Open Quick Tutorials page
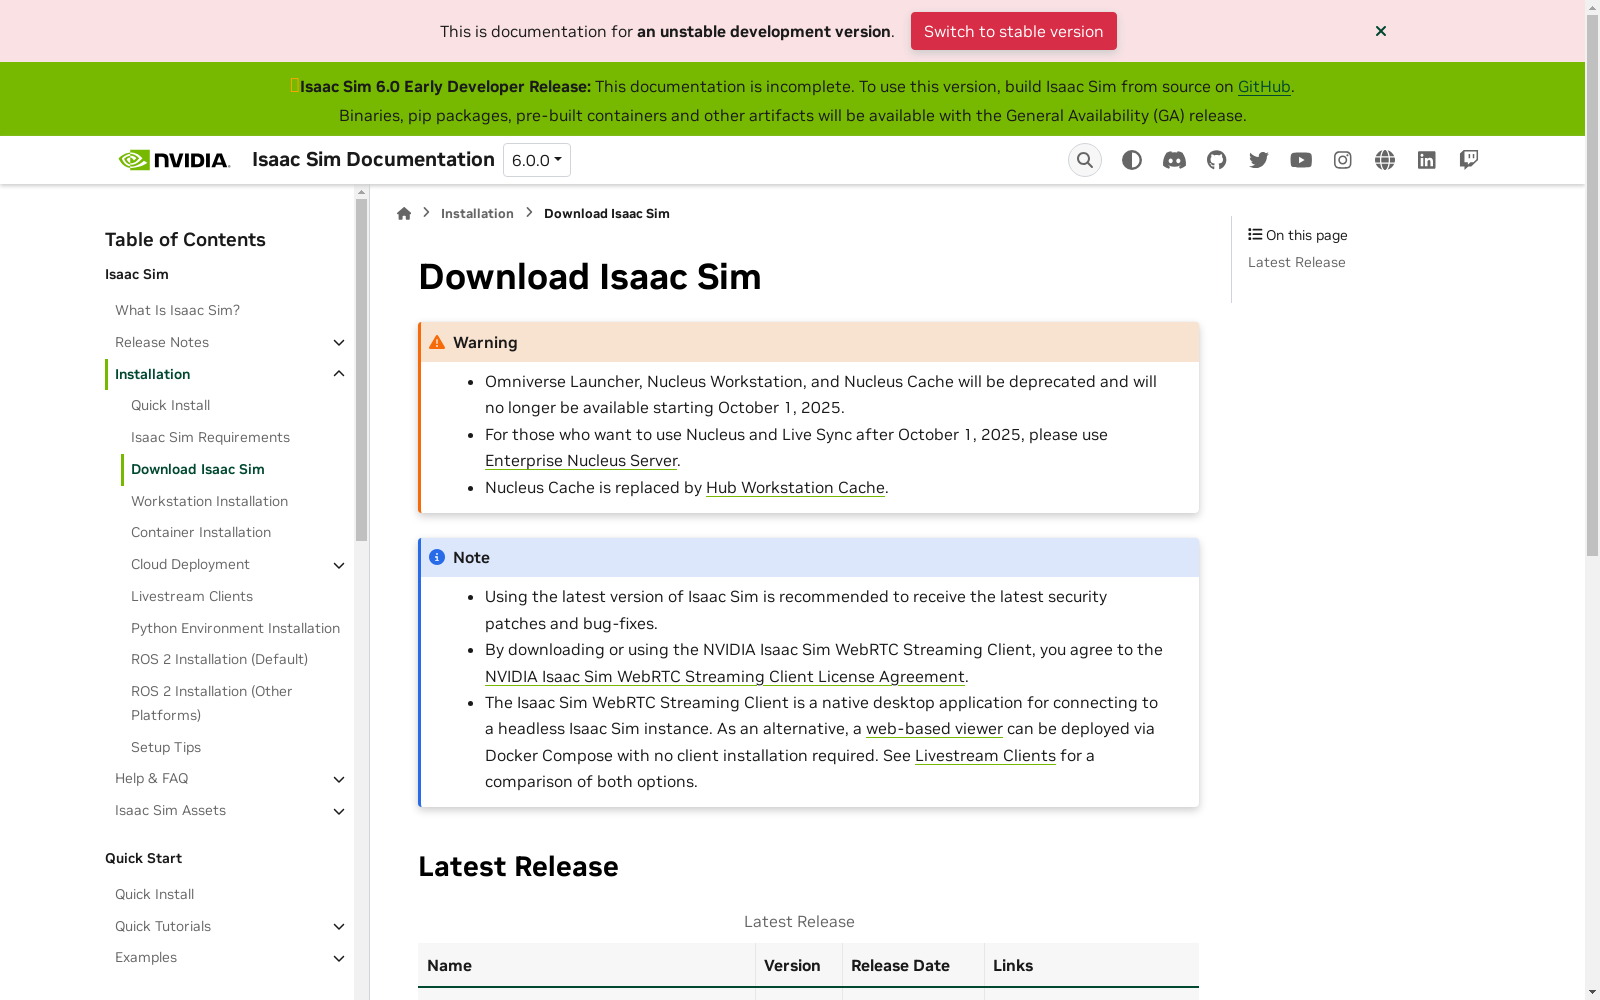This screenshot has width=1600, height=1000. [x=163, y=926]
